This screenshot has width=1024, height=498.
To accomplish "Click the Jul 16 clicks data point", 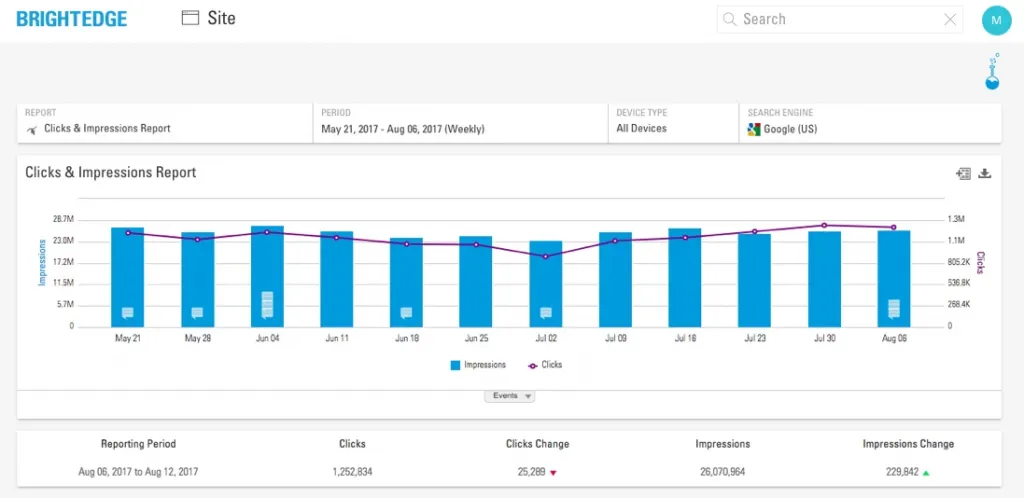I will 685,238.
